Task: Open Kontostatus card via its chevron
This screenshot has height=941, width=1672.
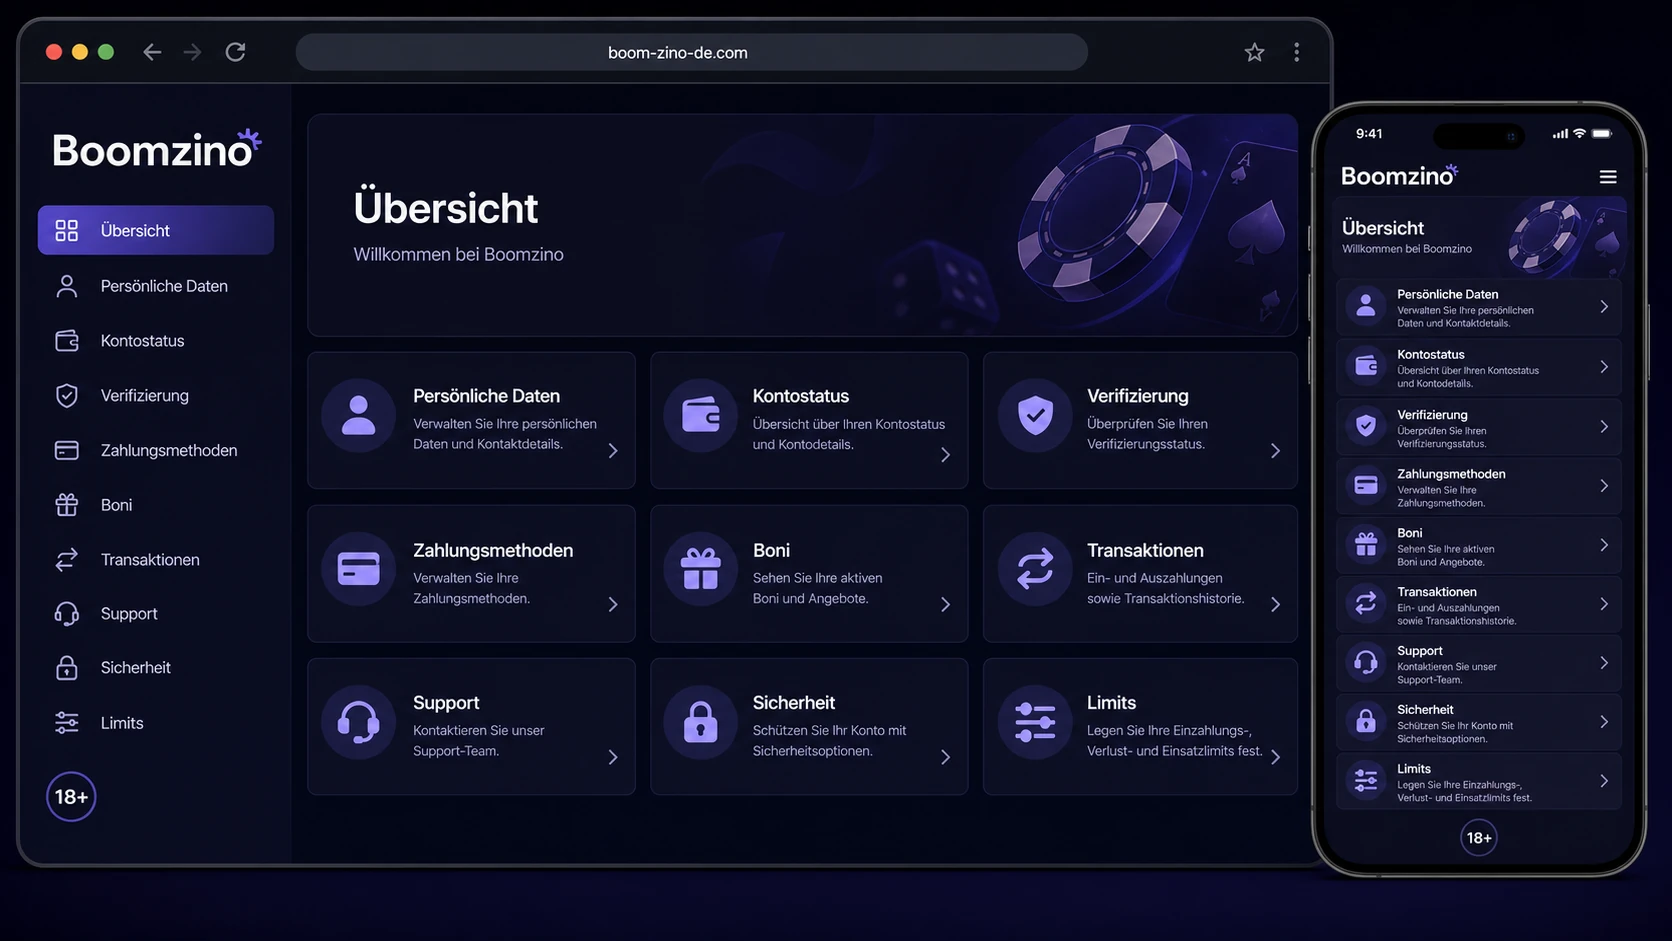Action: (x=945, y=455)
